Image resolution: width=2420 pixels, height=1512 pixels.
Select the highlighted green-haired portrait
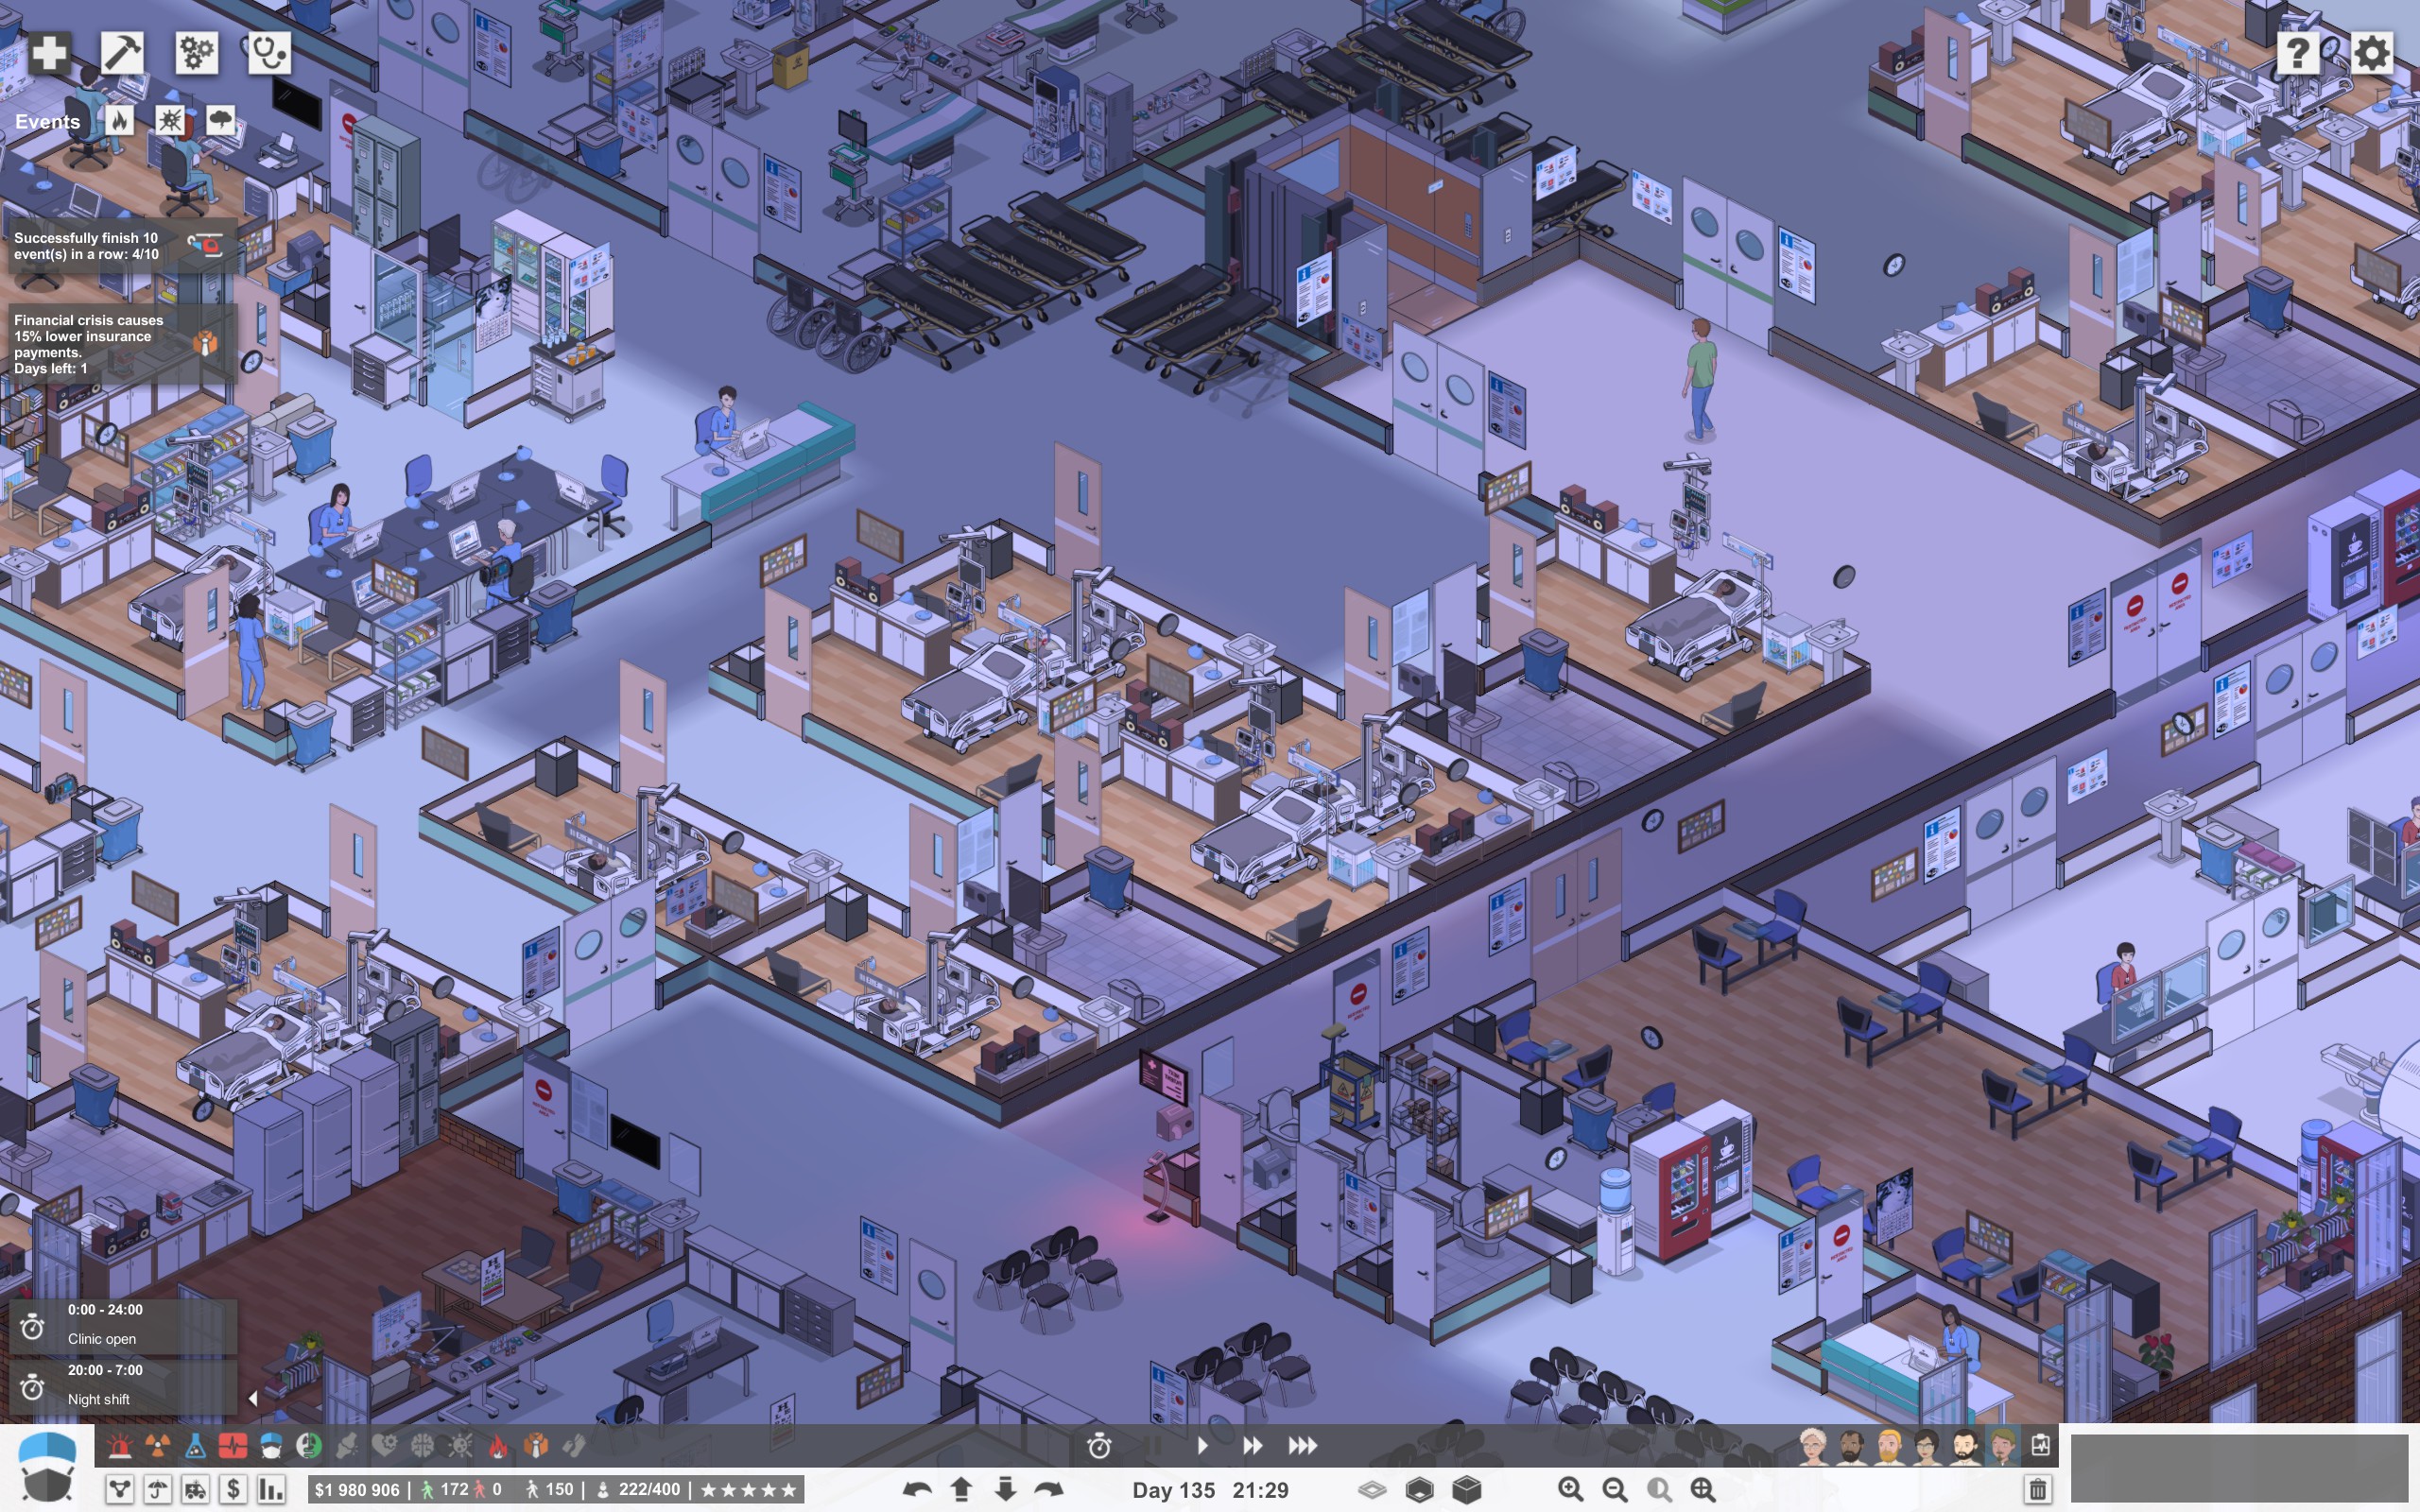2002,1446
